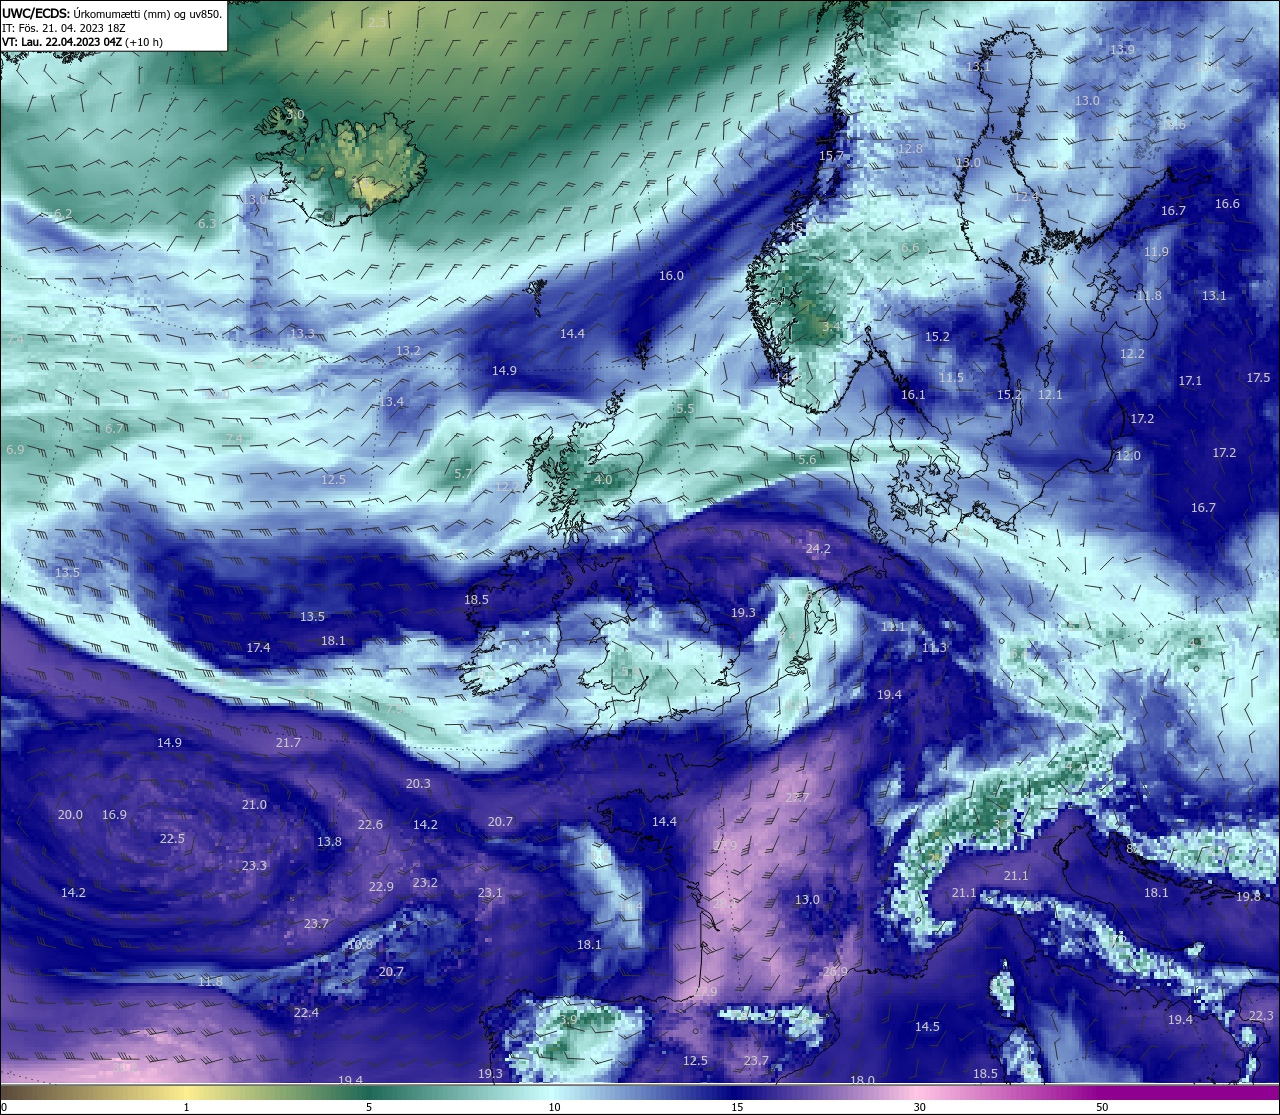Click the 5.6 value over the North Sea
The height and width of the screenshot is (1115, 1280).
[x=807, y=460]
